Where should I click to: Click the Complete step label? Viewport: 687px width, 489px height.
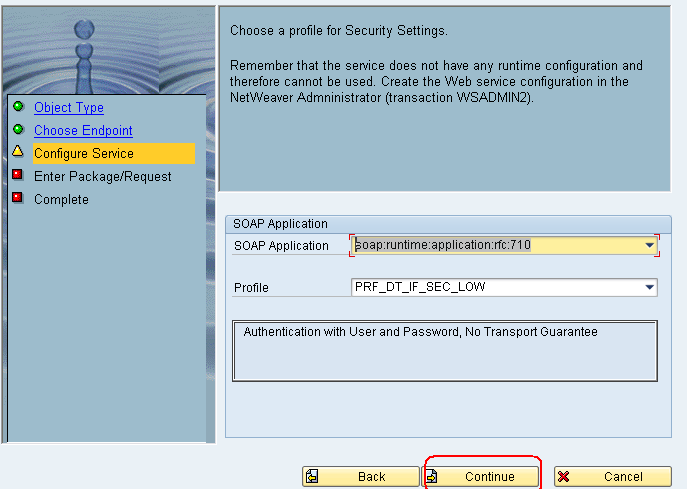click(x=61, y=199)
